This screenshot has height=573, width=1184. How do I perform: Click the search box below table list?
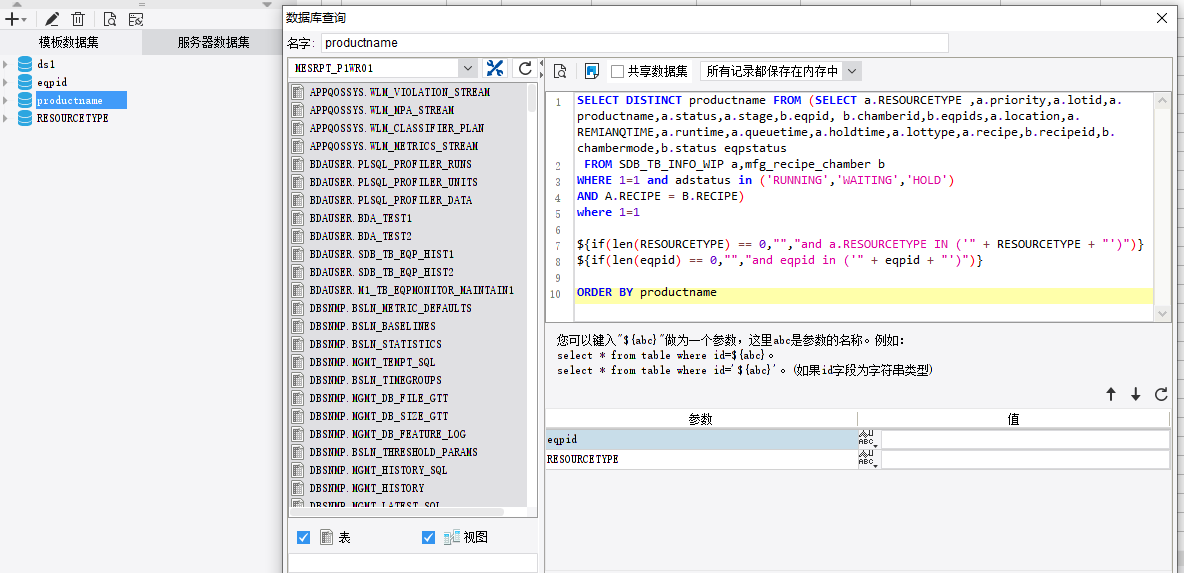413,563
